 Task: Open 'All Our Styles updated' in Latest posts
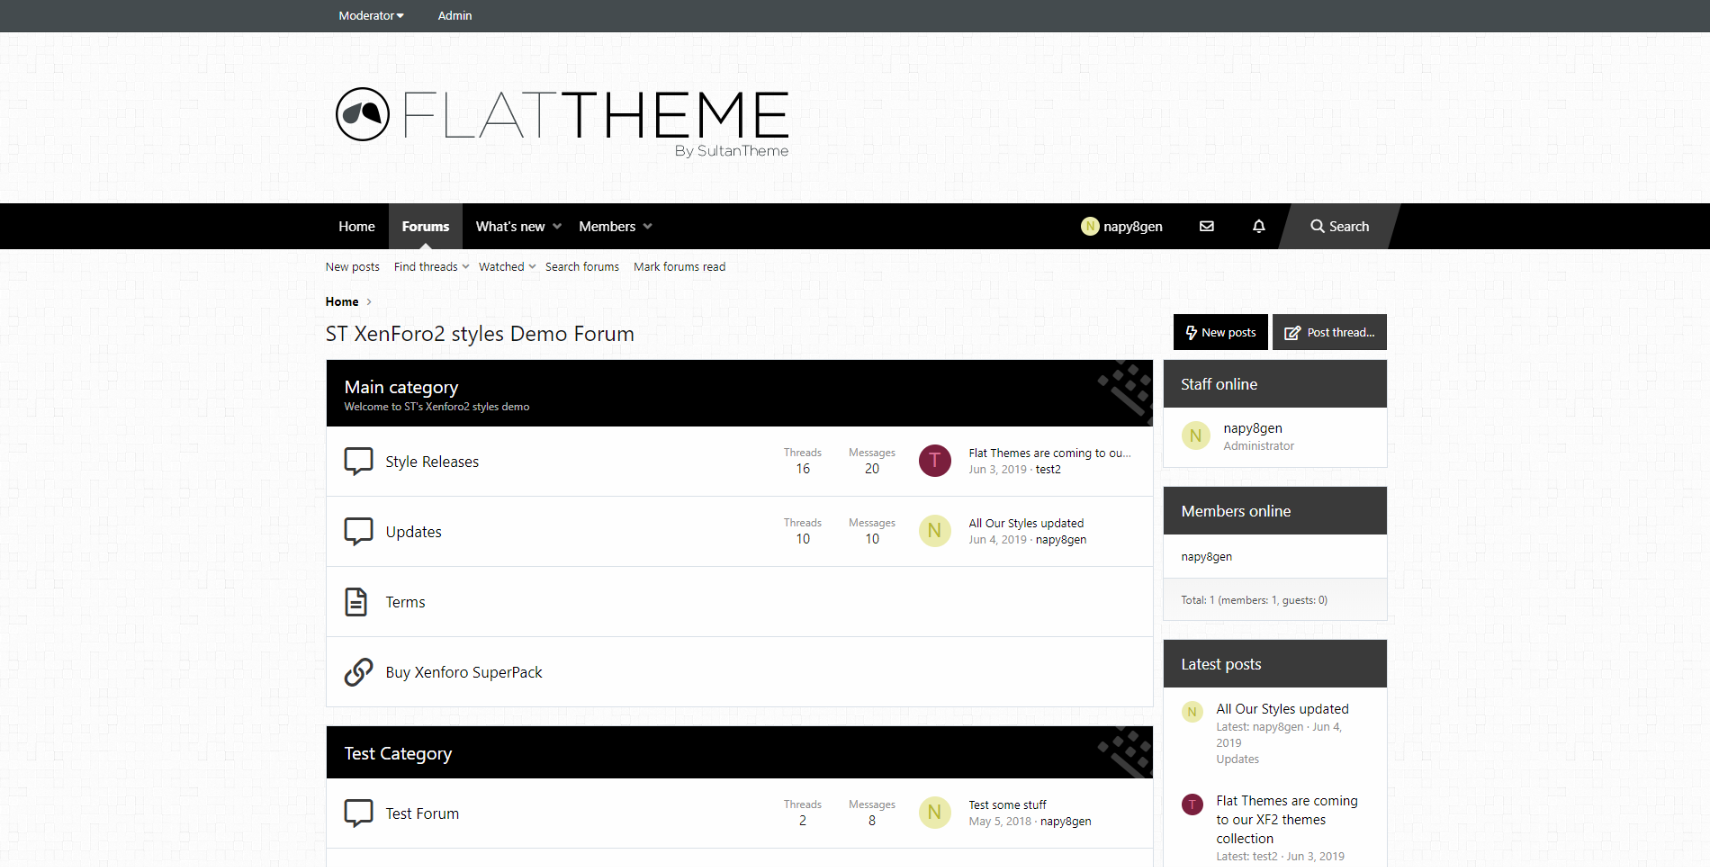tap(1282, 709)
